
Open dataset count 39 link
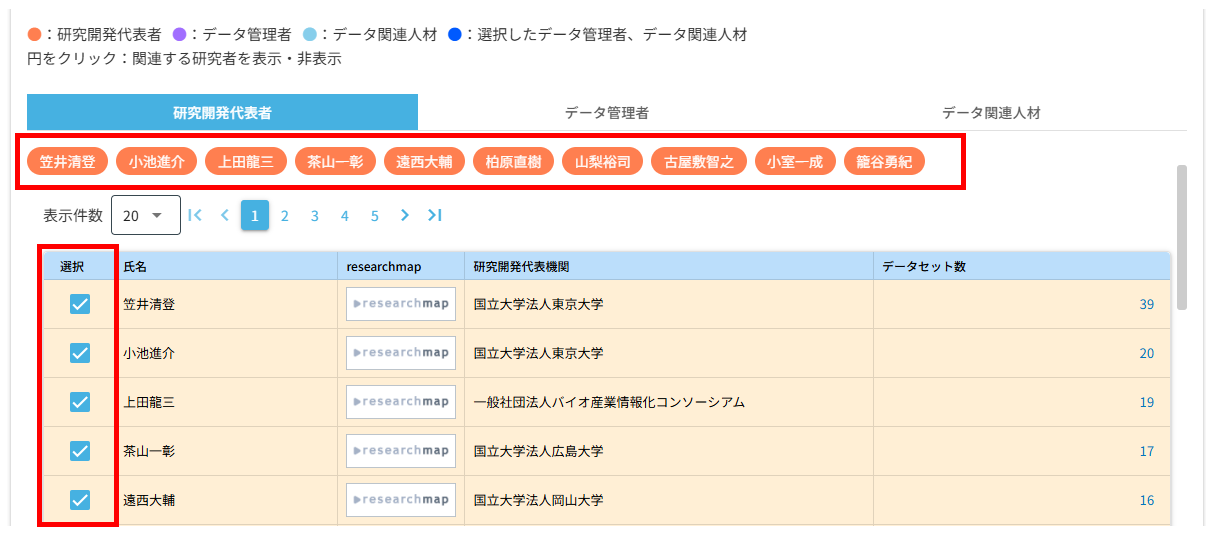(1146, 304)
